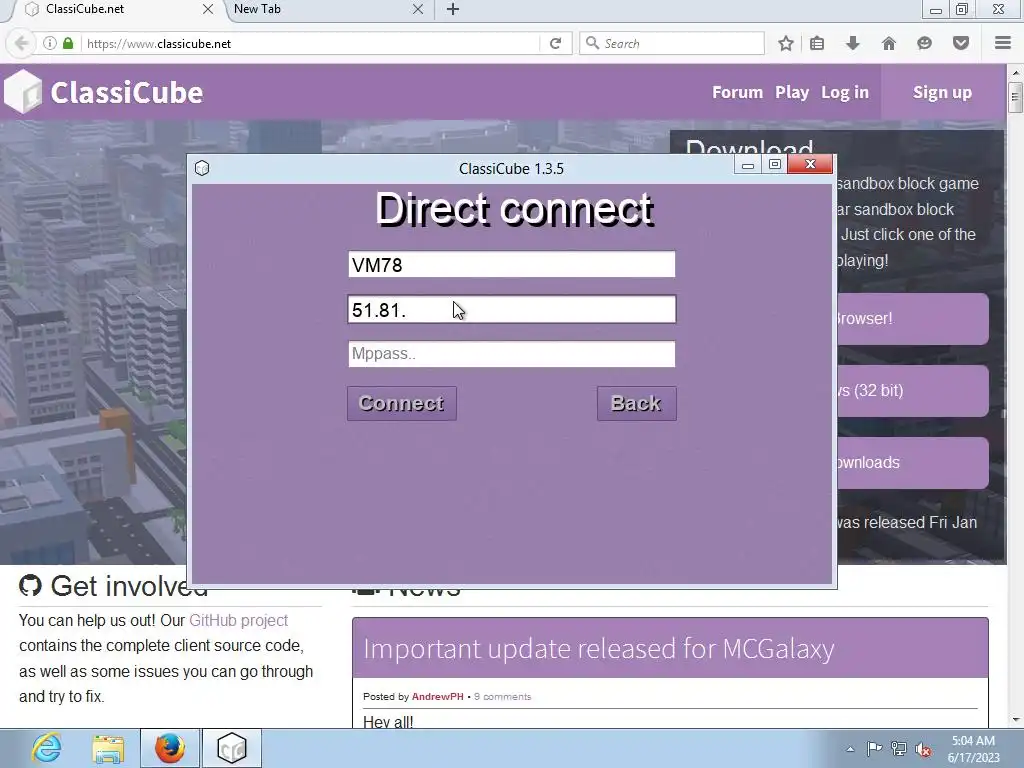
Task: Reload the page with refresh icon
Action: [x=556, y=43]
